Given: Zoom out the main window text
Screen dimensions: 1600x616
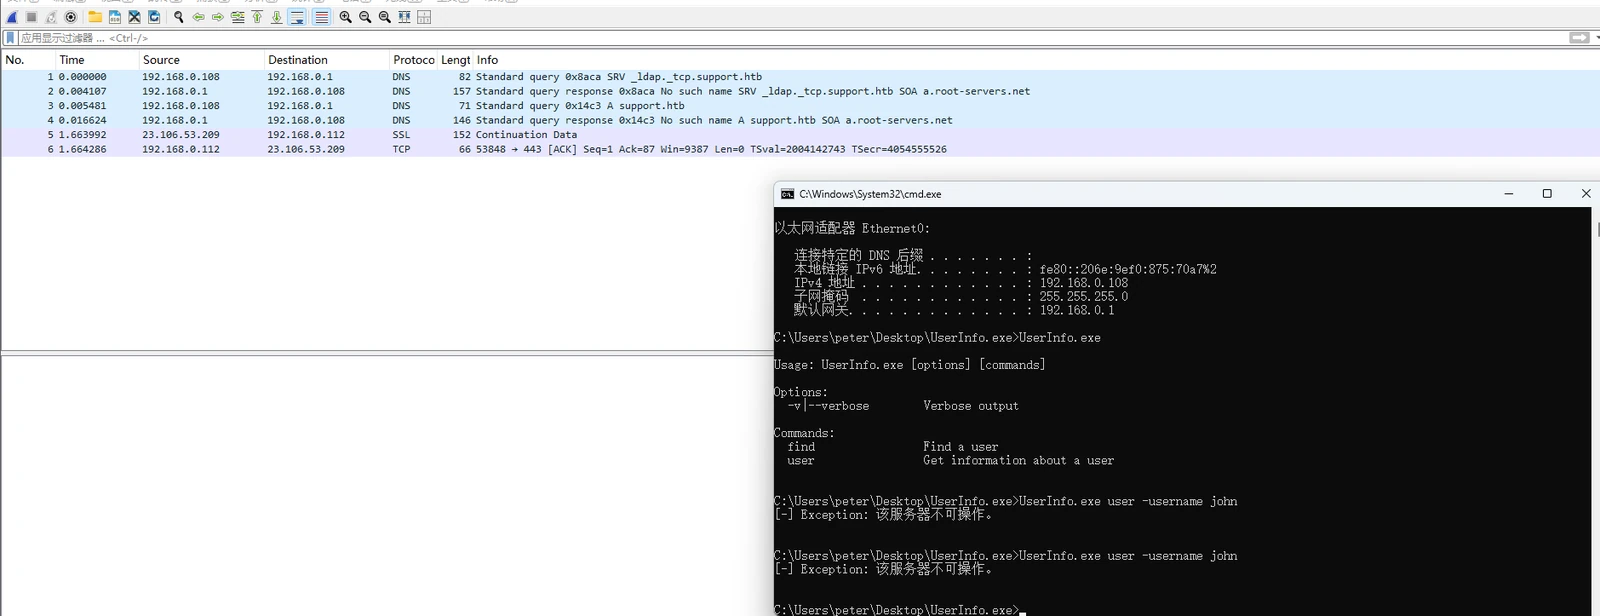Looking at the screenshot, I should [x=365, y=17].
